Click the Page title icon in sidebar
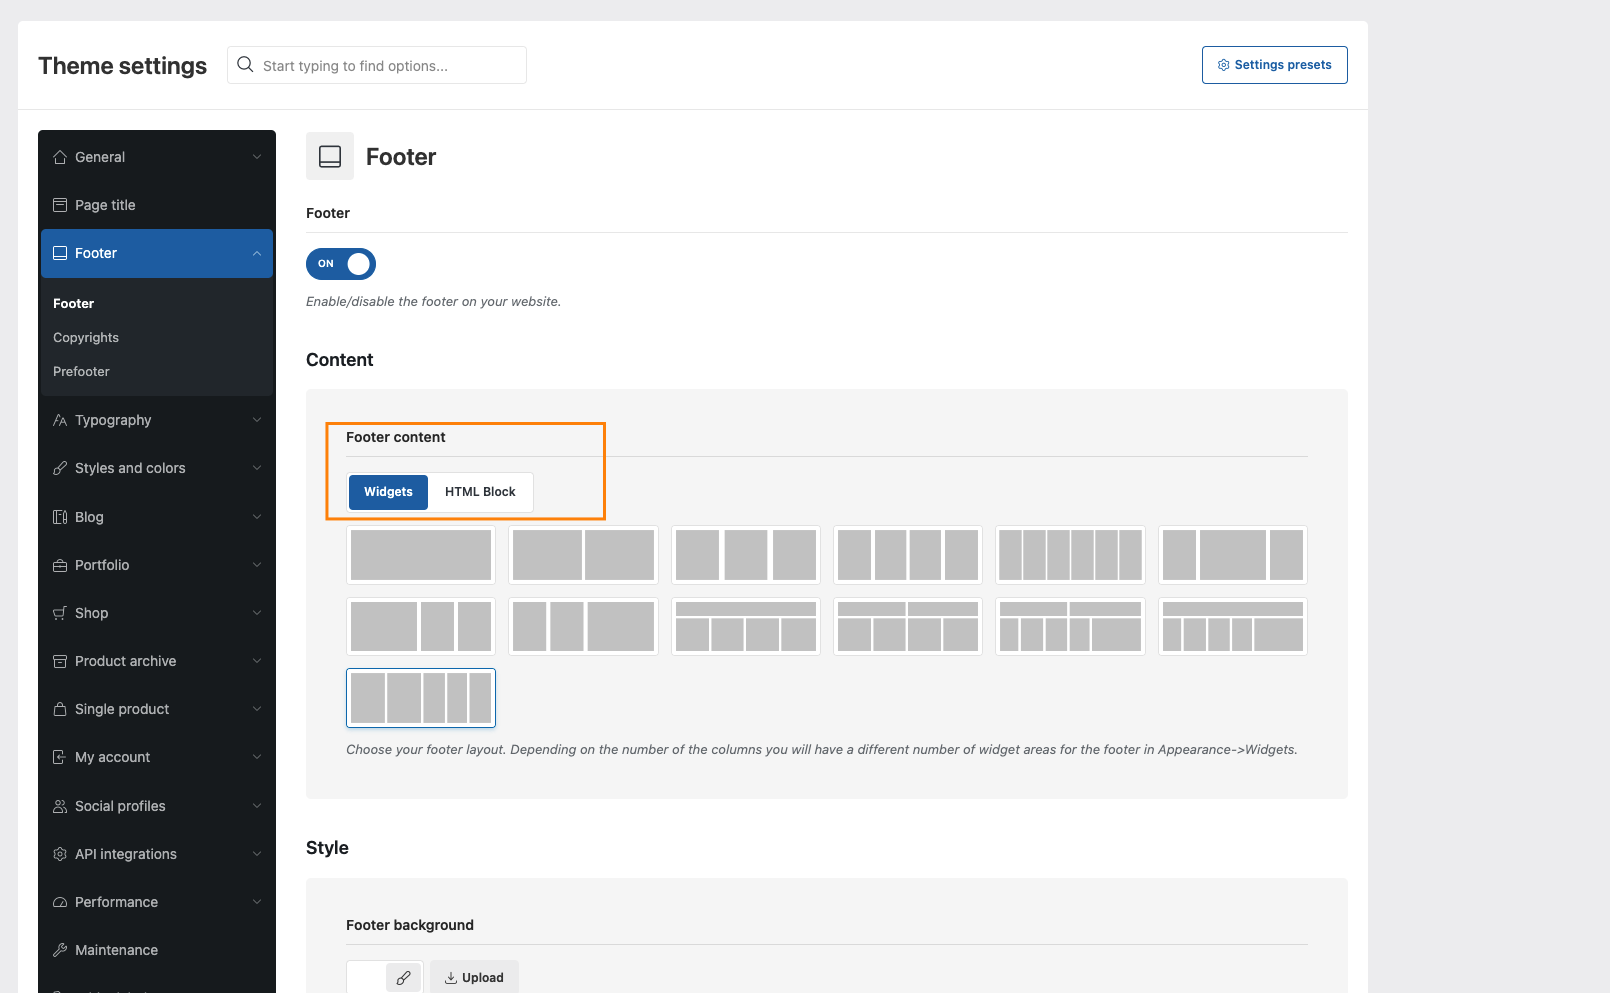The image size is (1610, 993). click(60, 205)
